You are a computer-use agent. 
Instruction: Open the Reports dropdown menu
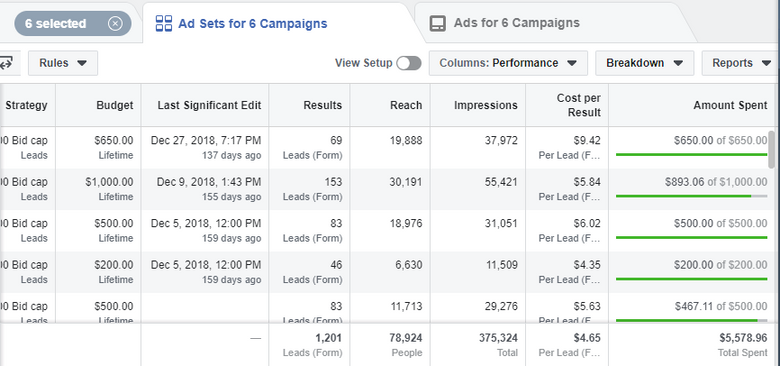pos(740,63)
